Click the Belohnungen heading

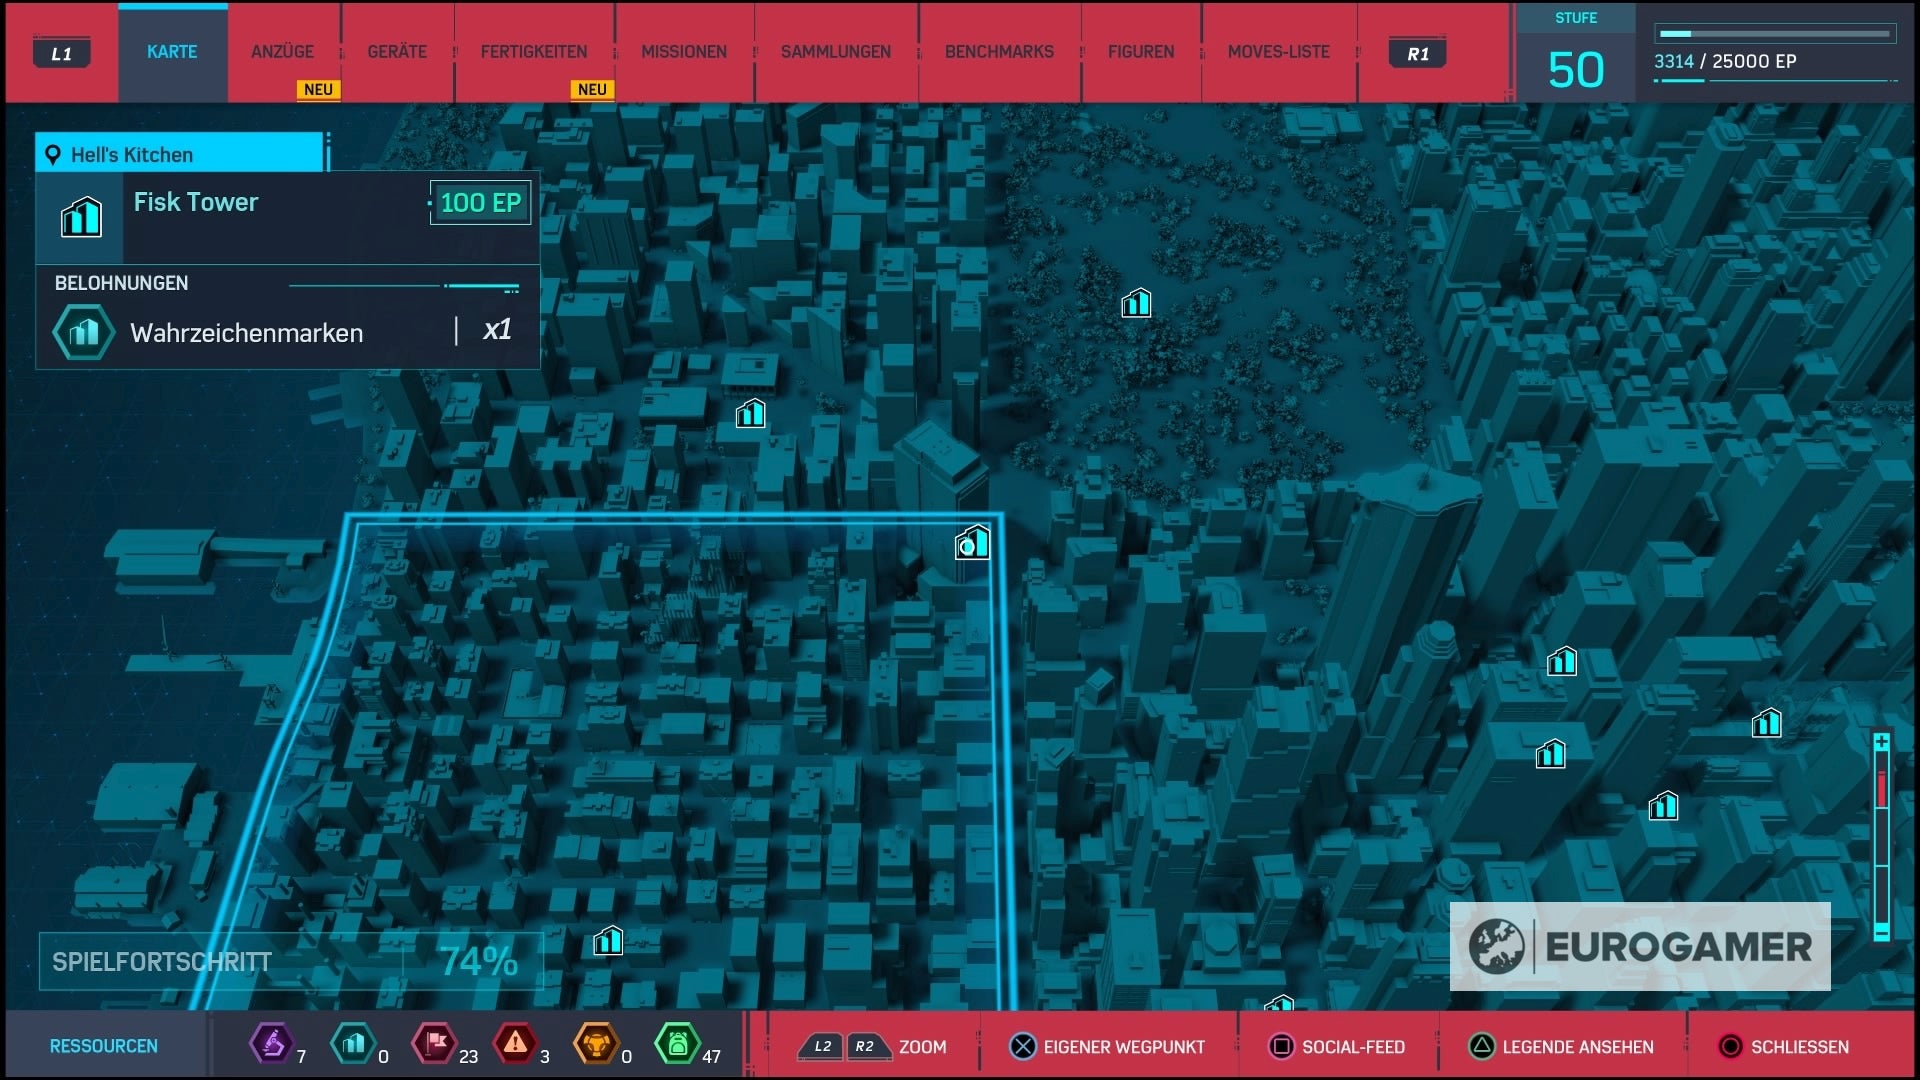pos(121,283)
